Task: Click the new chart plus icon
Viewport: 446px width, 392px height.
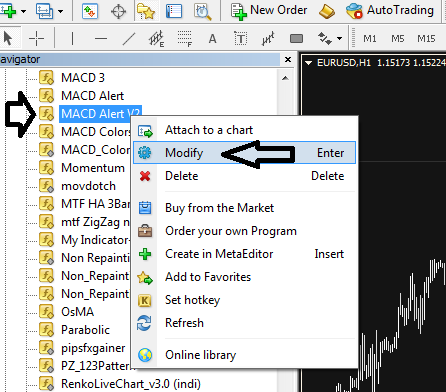Action: pos(8,11)
